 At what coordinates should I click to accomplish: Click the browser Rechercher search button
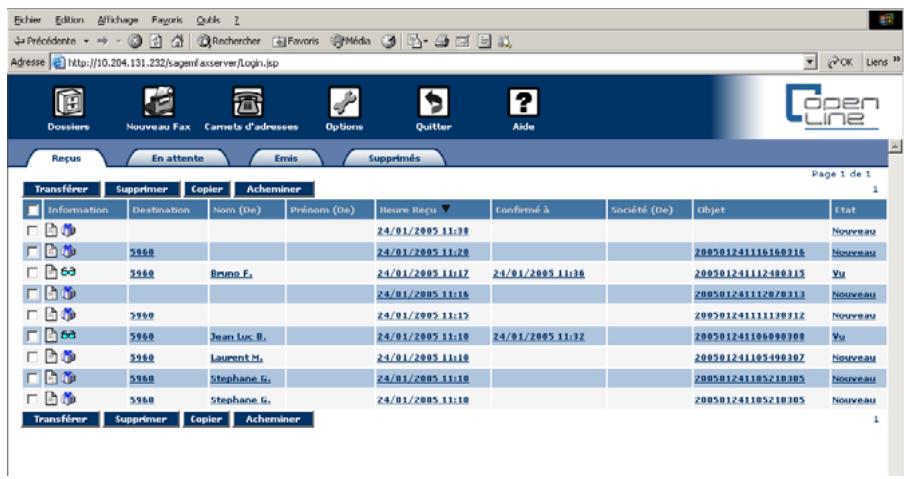coord(229,41)
